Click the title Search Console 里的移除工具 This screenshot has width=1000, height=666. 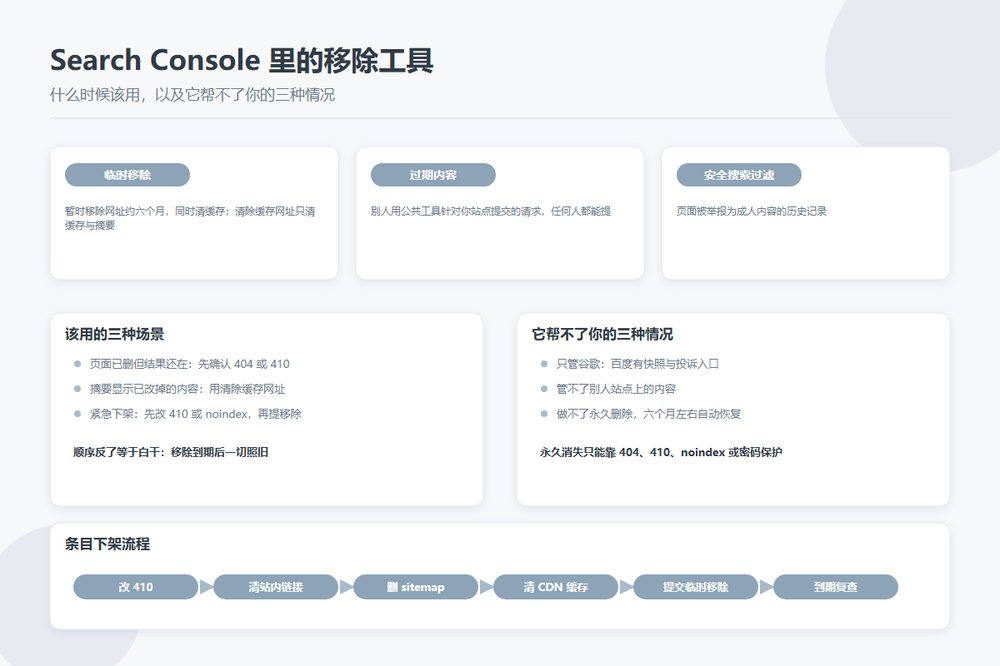(x=242, y=61)
